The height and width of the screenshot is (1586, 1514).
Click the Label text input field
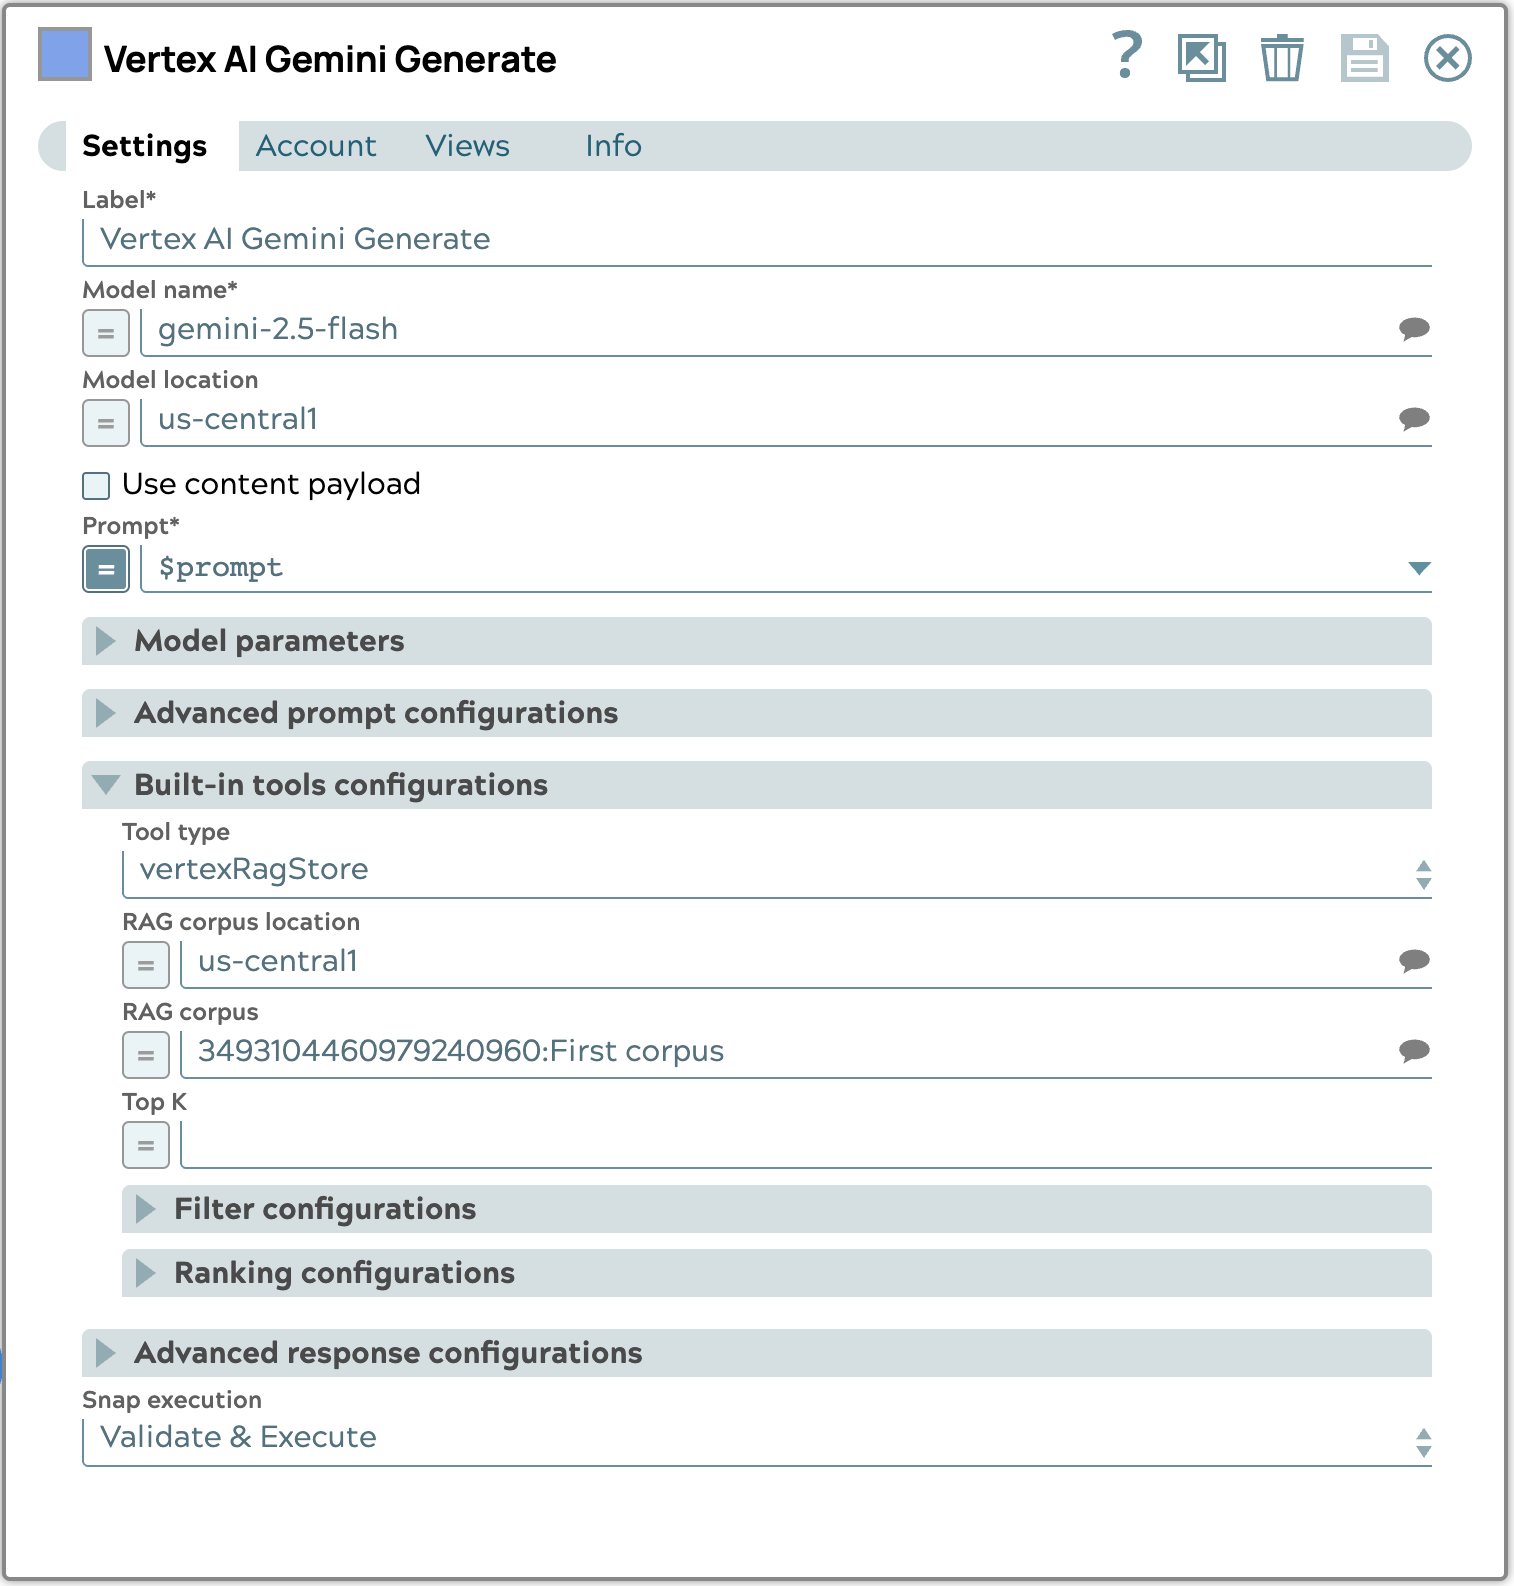756,240
